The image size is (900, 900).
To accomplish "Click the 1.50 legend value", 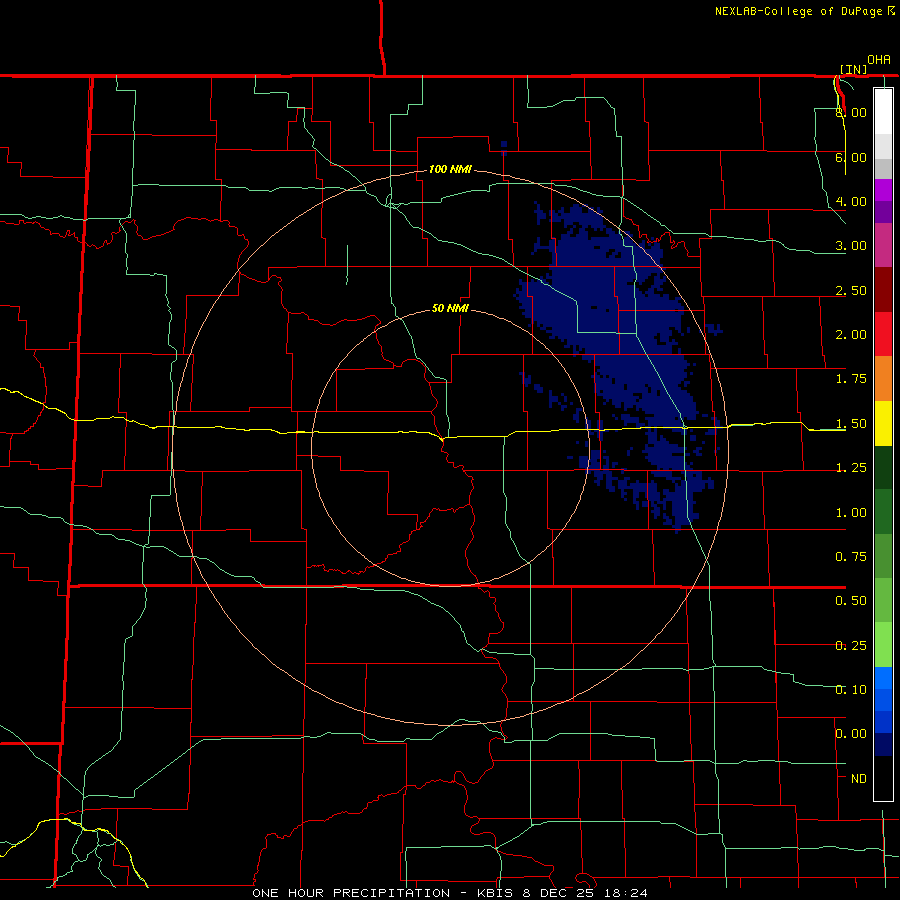I will [x=851, y=424].
